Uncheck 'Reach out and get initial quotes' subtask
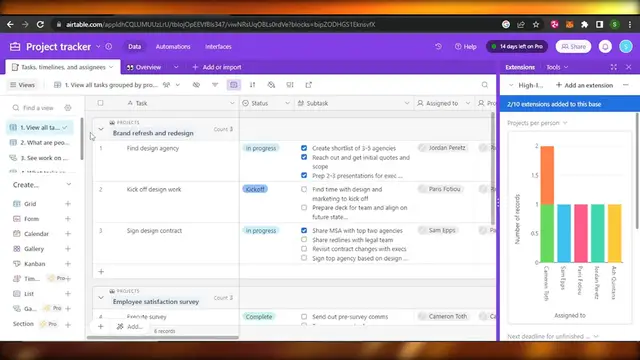Image resolution: width=640 pixels, height=360 pixels. [x=304, y=157]
